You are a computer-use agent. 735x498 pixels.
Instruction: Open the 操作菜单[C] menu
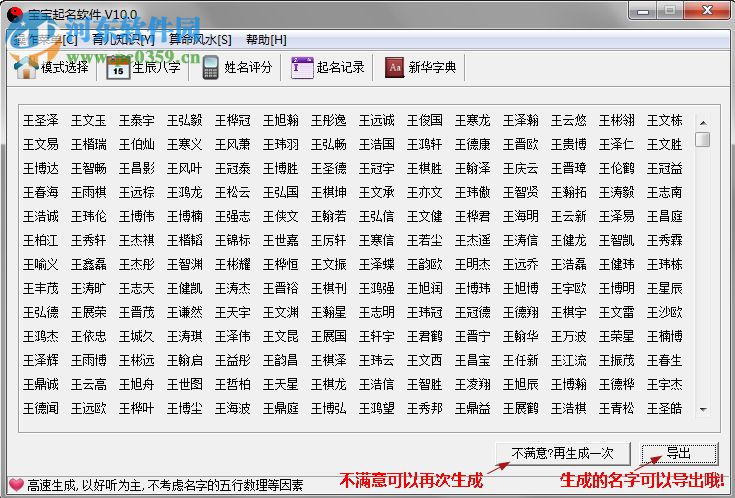(x=46, y=40)
